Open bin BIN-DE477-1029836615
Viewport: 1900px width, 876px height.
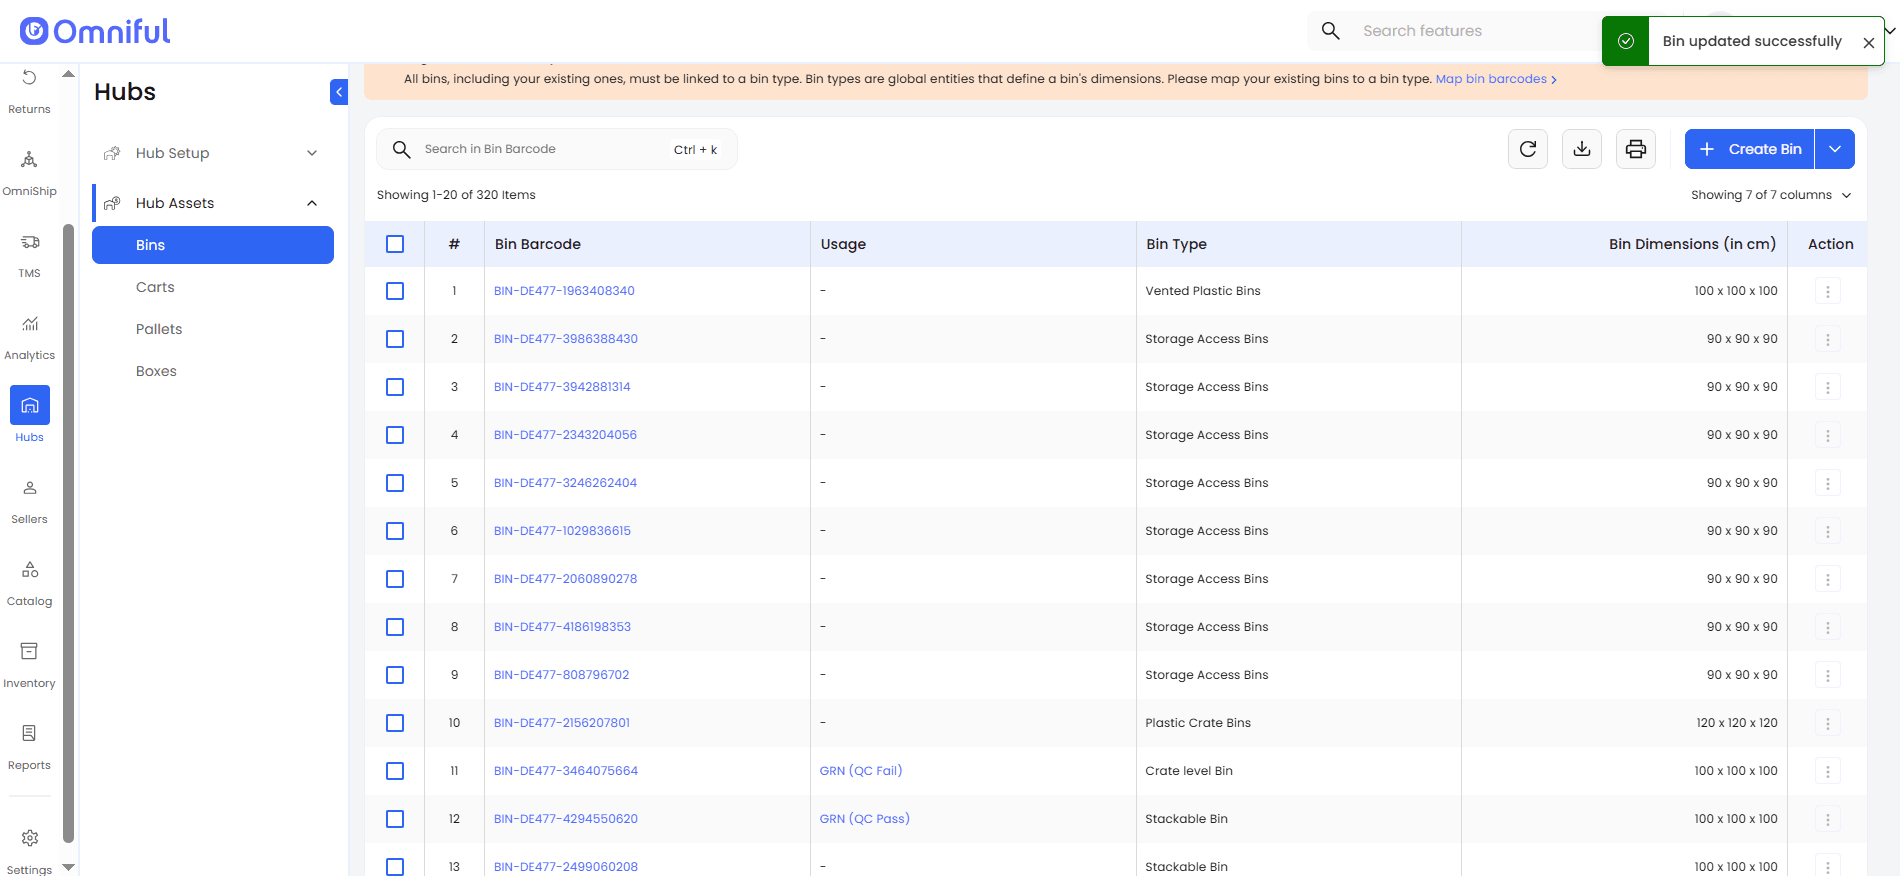pos(562,531)
